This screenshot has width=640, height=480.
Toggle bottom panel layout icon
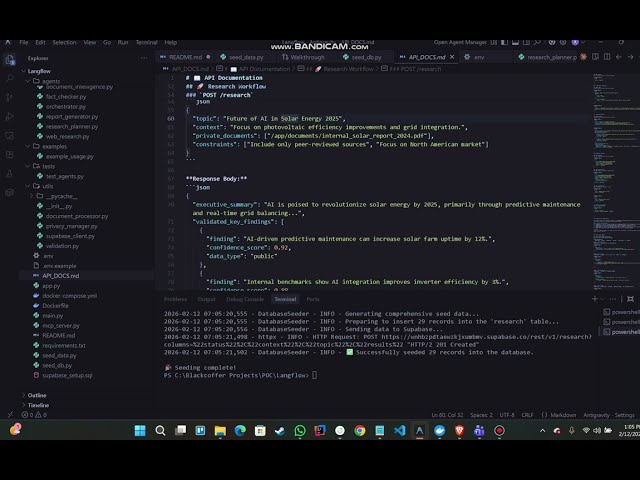[x=516, y=42]
